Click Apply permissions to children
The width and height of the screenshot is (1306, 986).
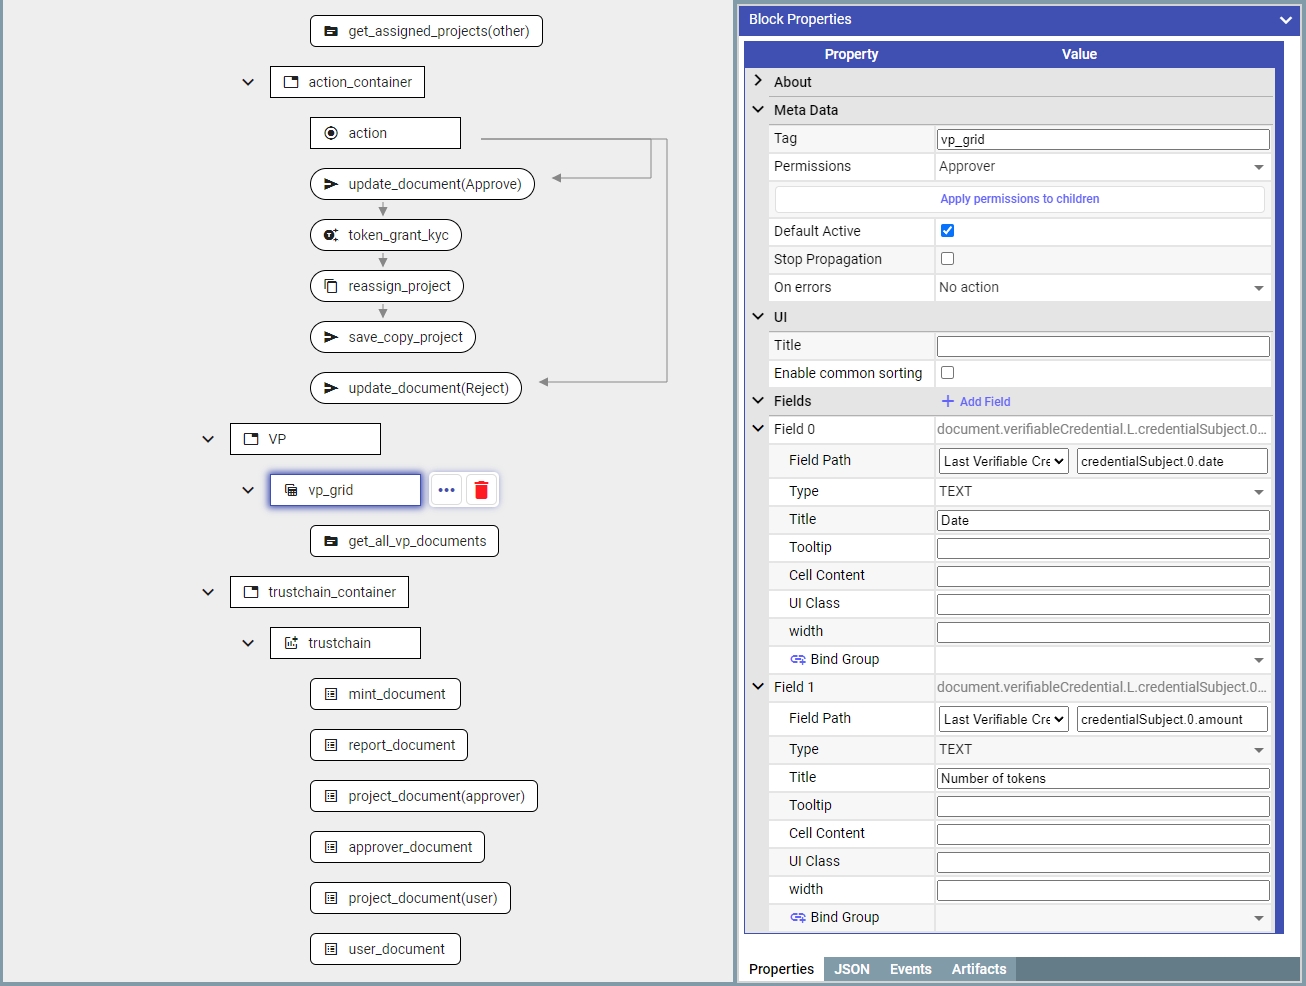[x=1019, y=199]
